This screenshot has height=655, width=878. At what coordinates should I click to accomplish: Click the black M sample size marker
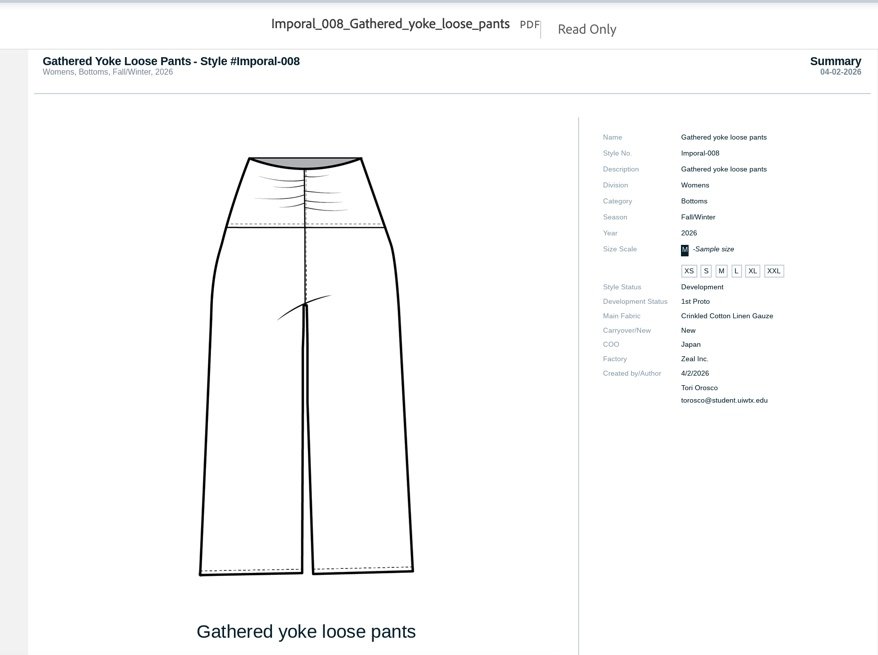tap(684, 250)
